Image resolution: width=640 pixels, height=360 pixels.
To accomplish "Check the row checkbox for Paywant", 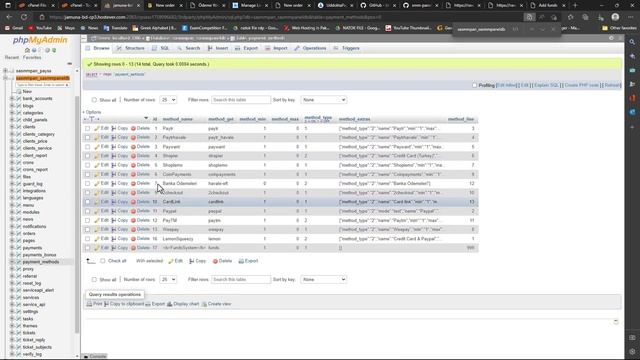I will 87,147.
